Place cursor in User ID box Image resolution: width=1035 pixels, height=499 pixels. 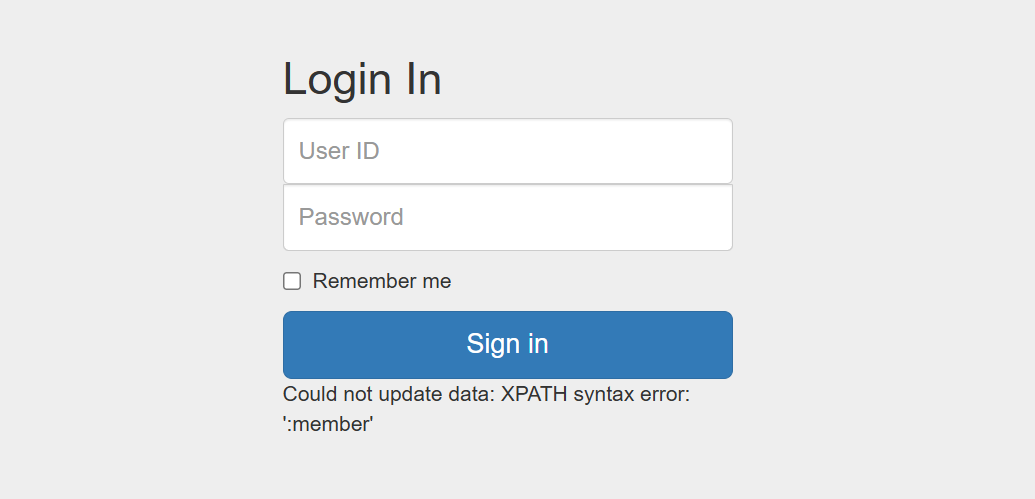pyautogui.click(x=508, y=151)
